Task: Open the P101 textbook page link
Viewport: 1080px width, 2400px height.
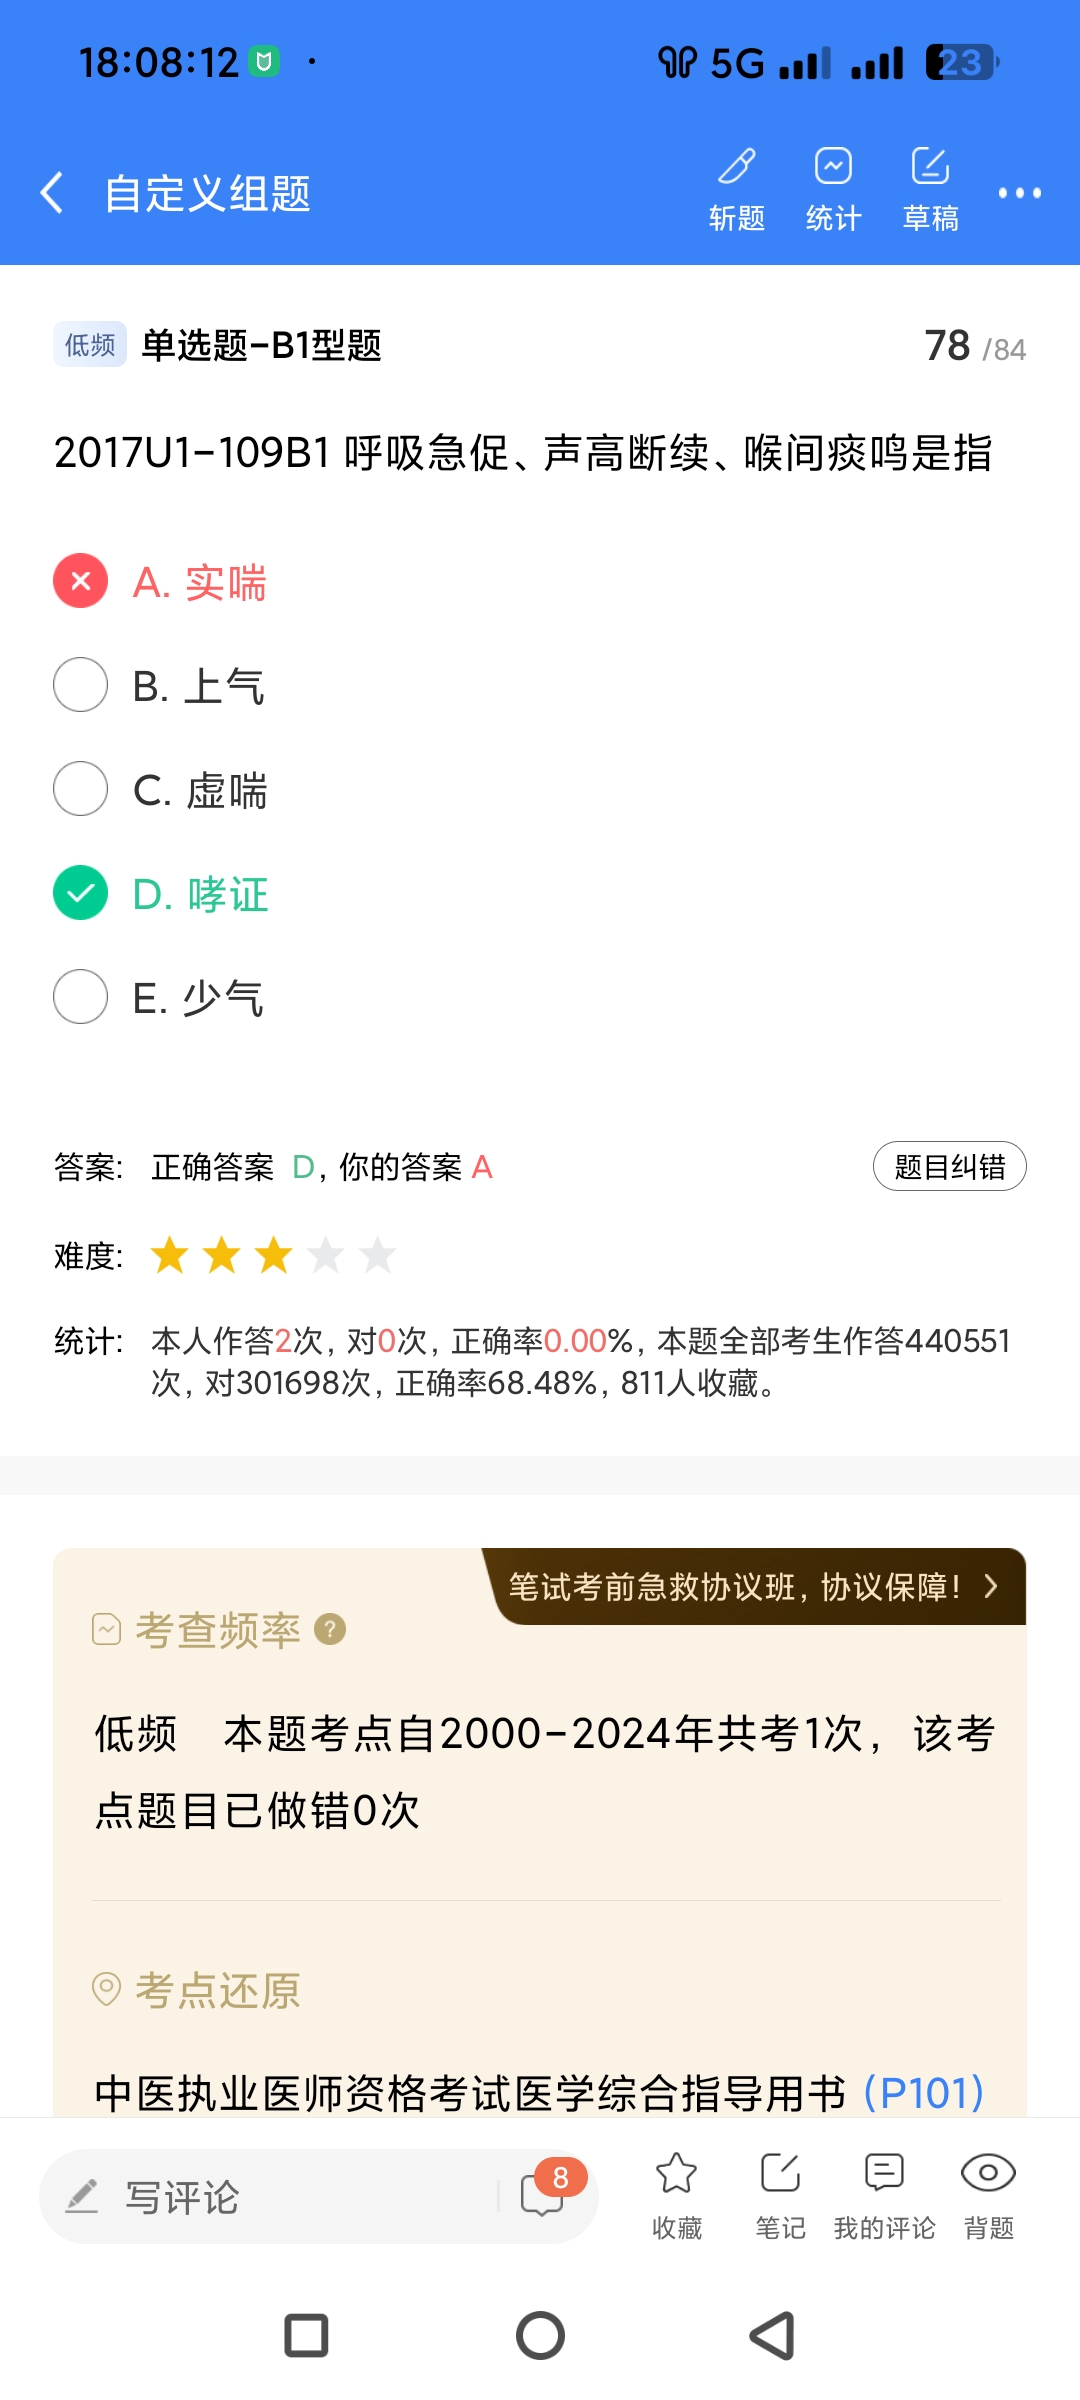Action: [923, 2092]
